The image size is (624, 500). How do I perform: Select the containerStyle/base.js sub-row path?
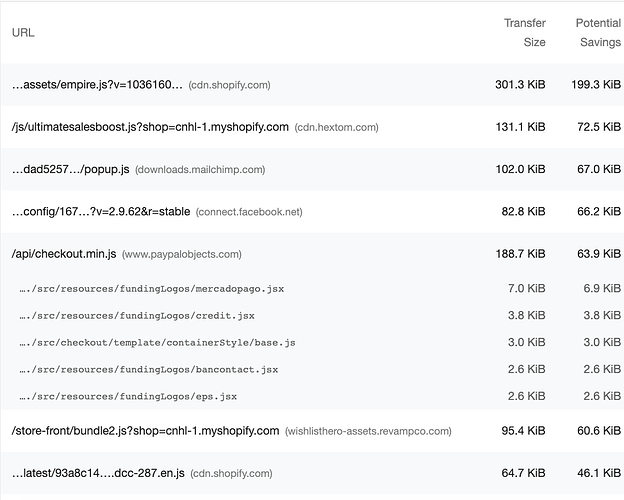[157, 343]
